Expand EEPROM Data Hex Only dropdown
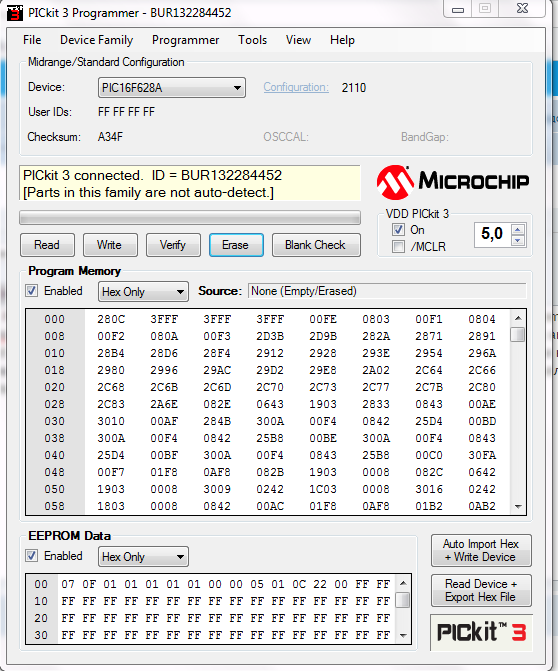 coord(143,557)
